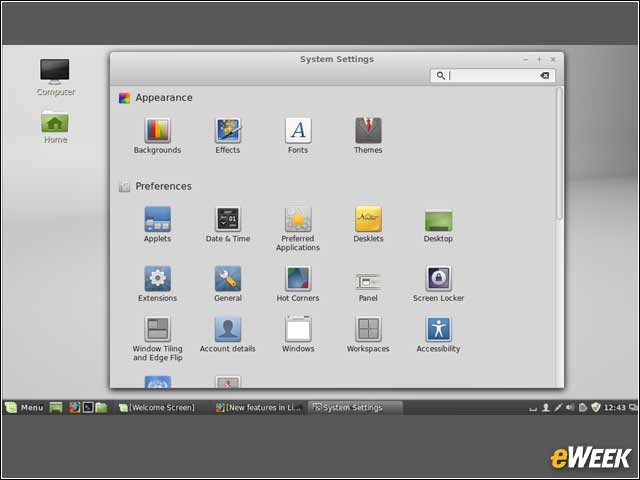This screenshot has width=640, height=480.
Task: Open the Themes settings
Action: [x=368, y=136]
